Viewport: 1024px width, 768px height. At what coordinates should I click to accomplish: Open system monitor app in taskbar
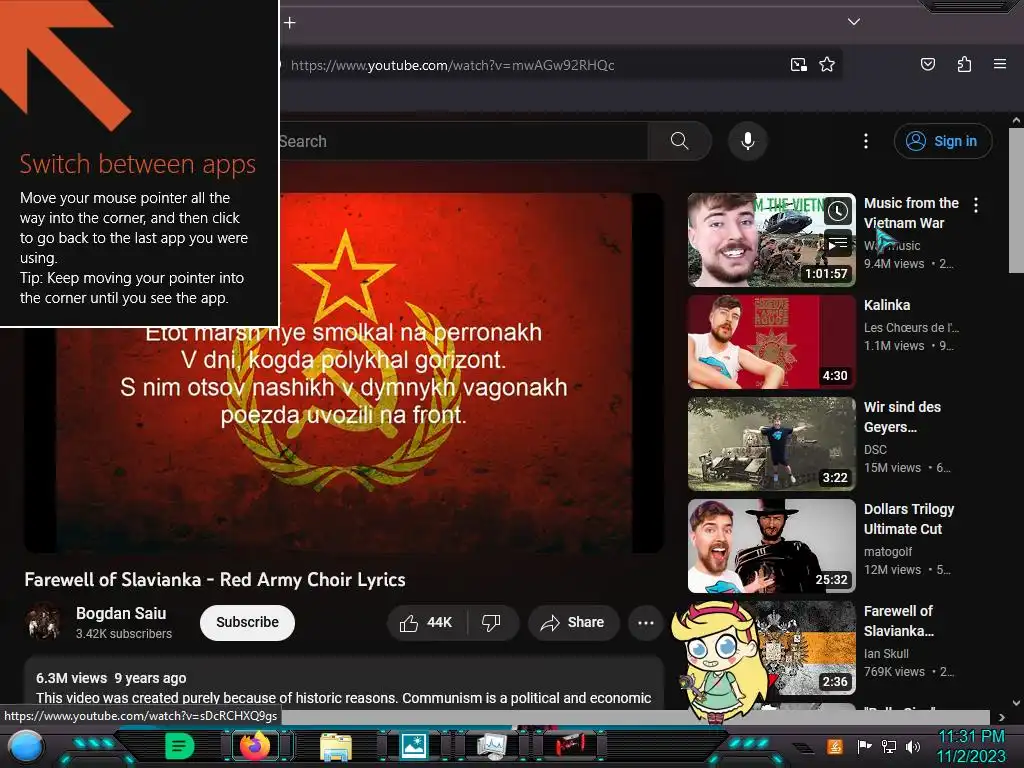491,746
